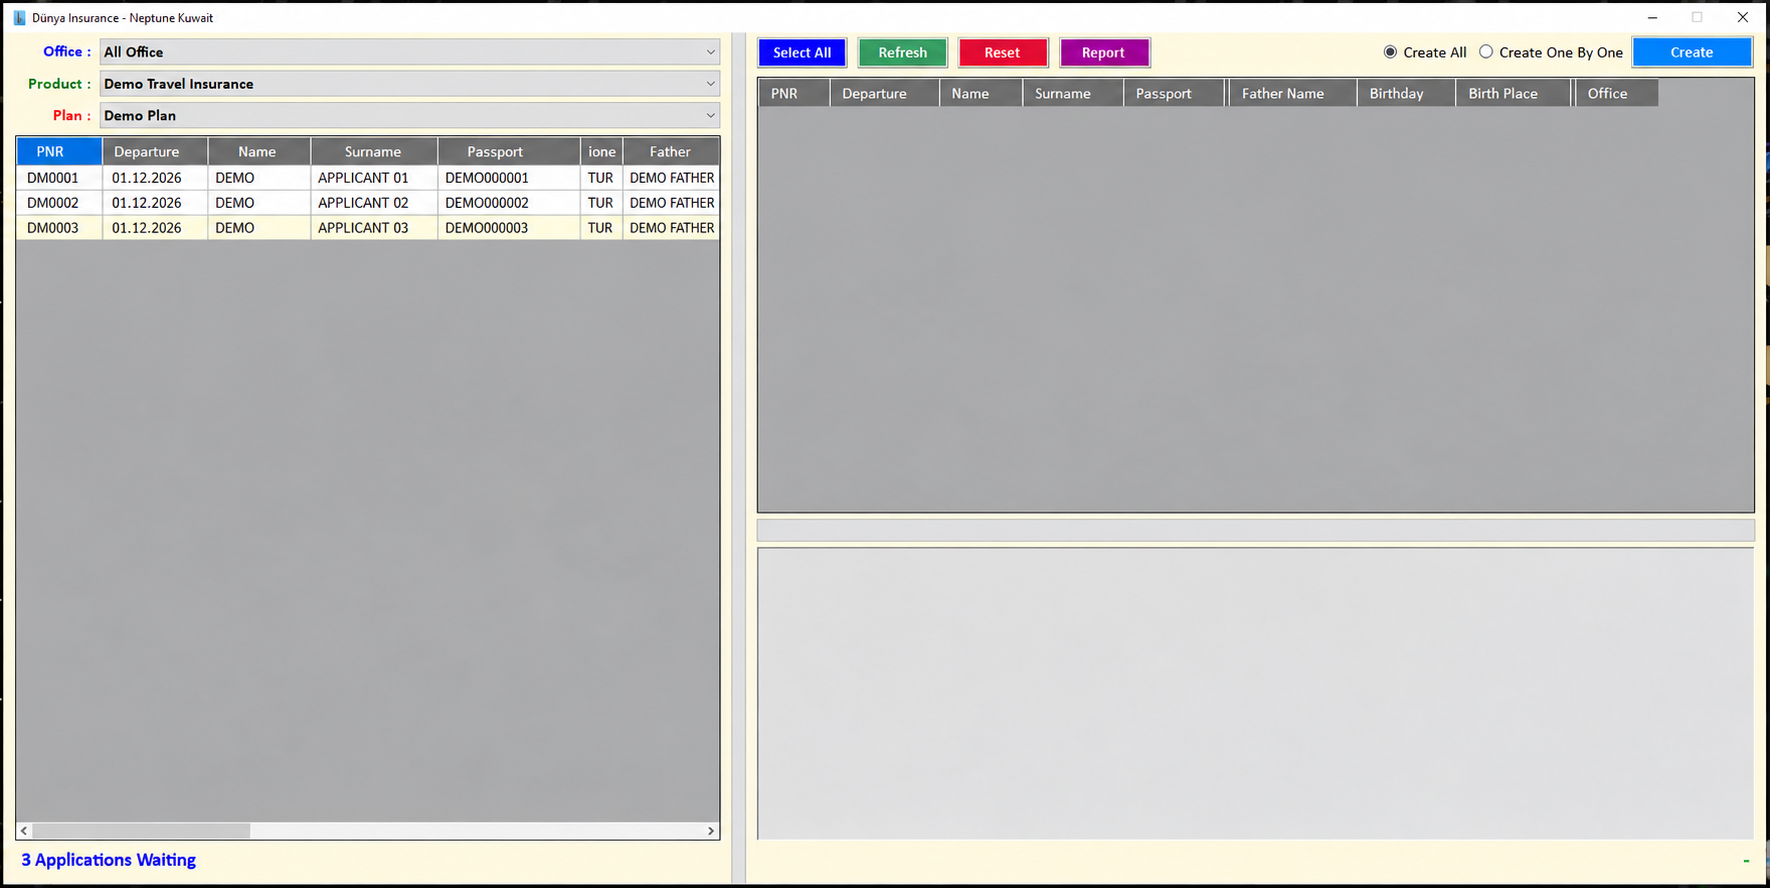The image size is (1770, 888).
Task: Click the Office header in right table
Action: (x=1616, y=93)
